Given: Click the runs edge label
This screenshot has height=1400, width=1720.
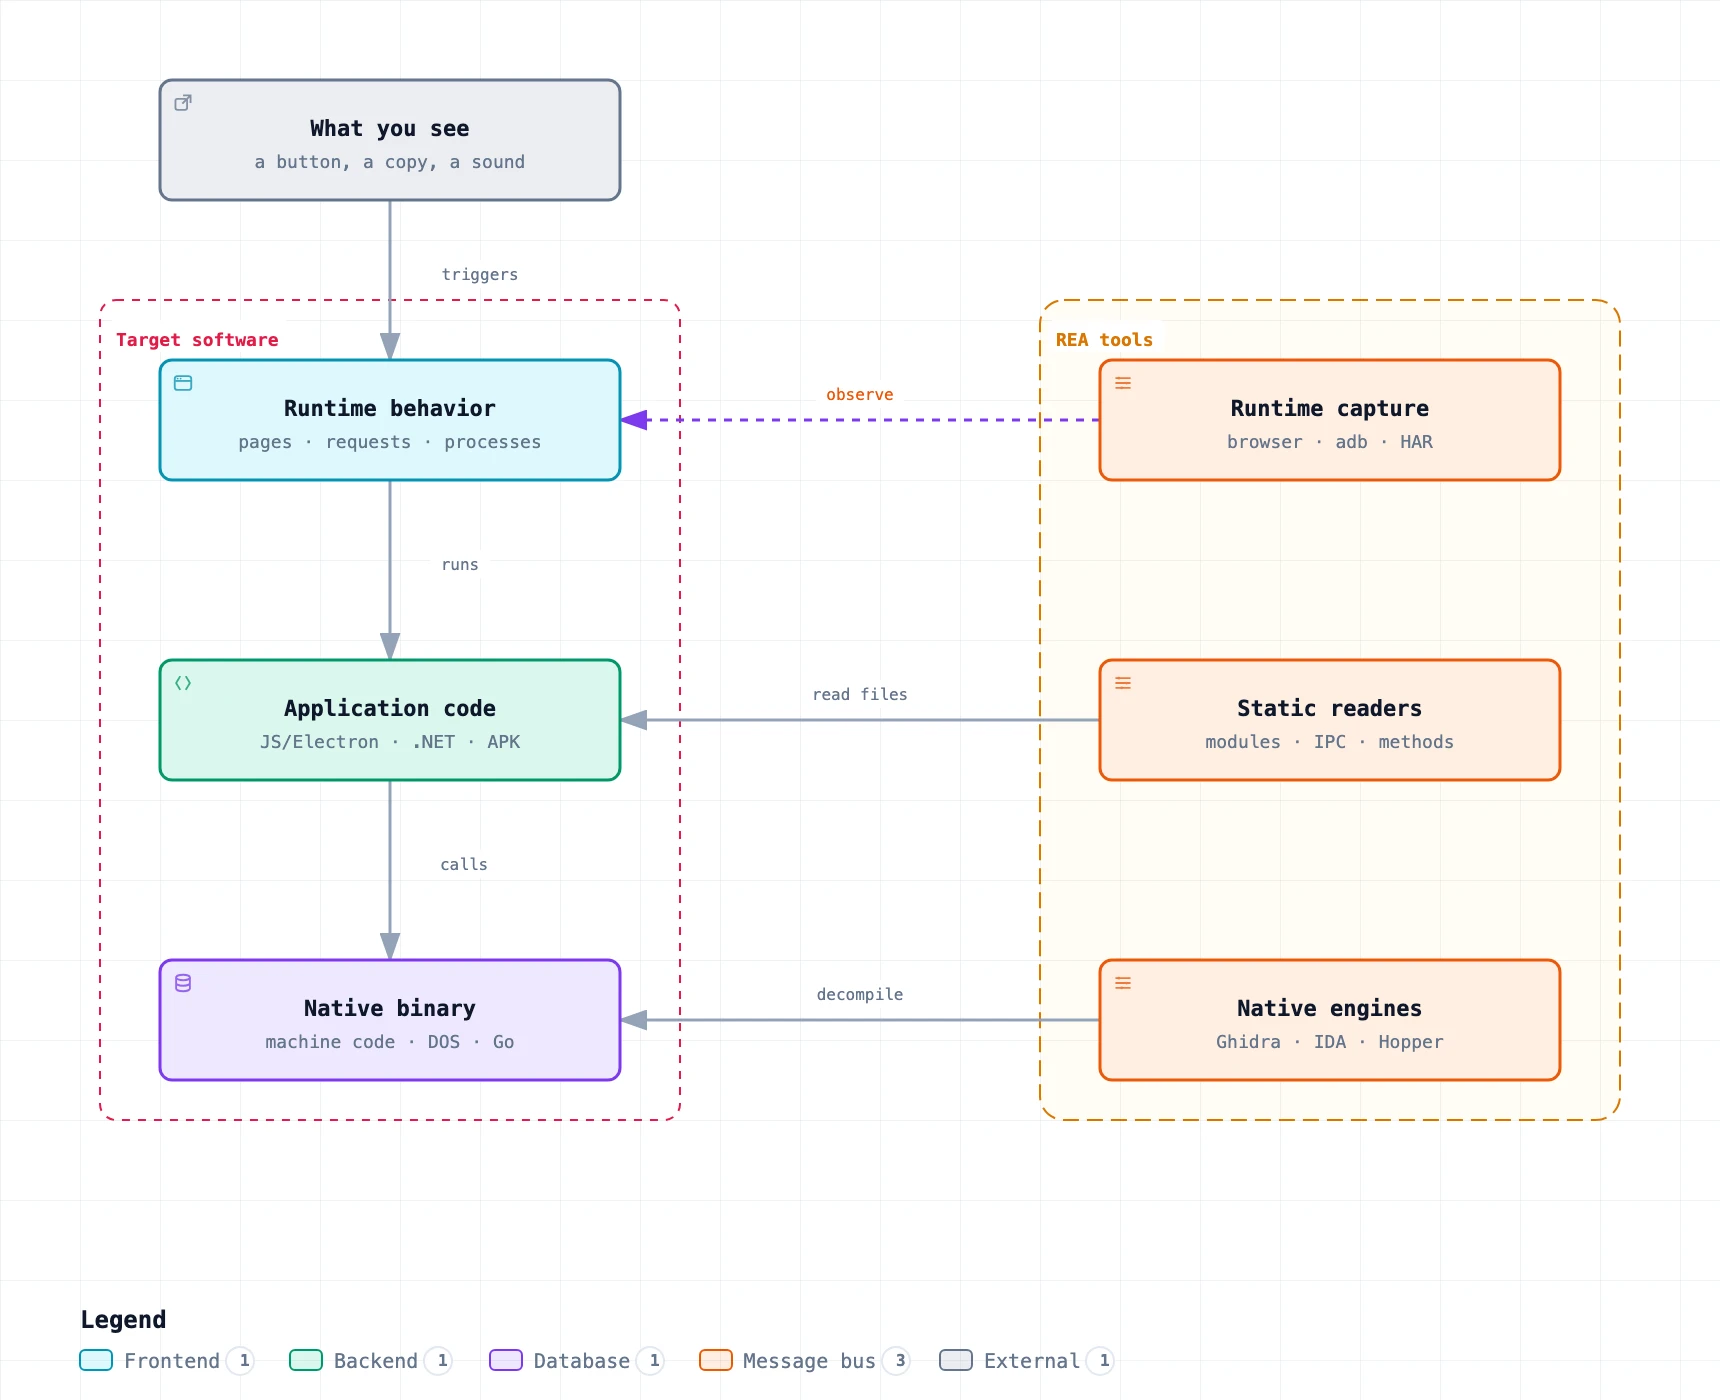Looking at the screenshot, I should pyautogui.click(x=460, y=564).
